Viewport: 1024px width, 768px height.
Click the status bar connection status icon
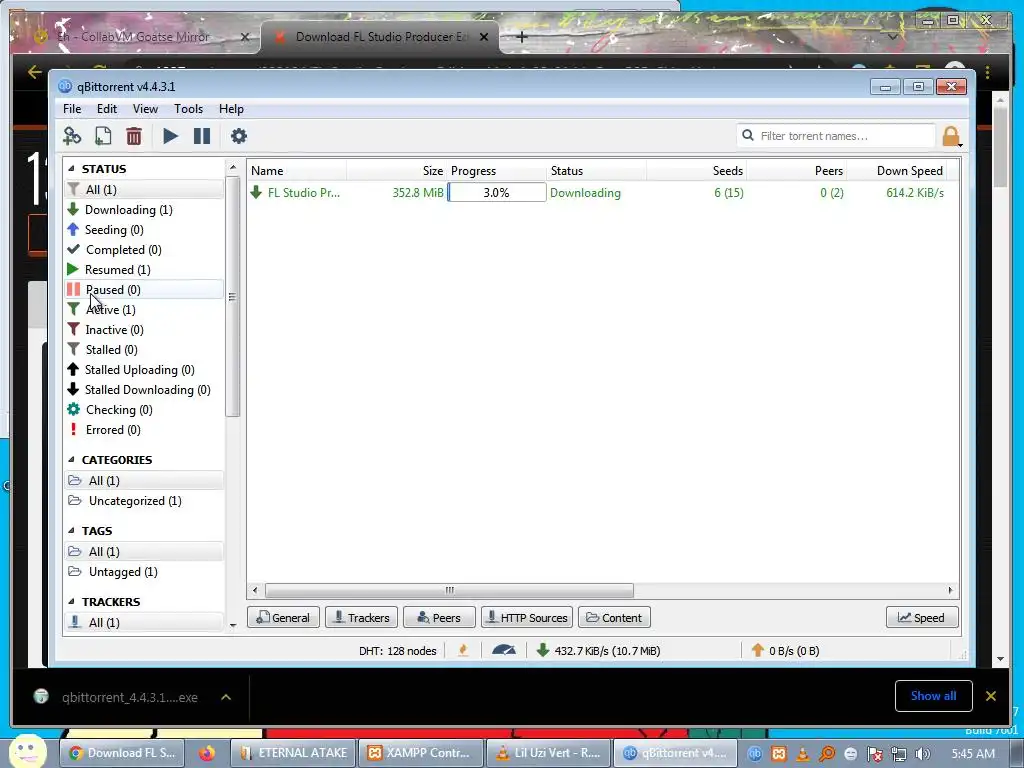click(x=463, y=650)
